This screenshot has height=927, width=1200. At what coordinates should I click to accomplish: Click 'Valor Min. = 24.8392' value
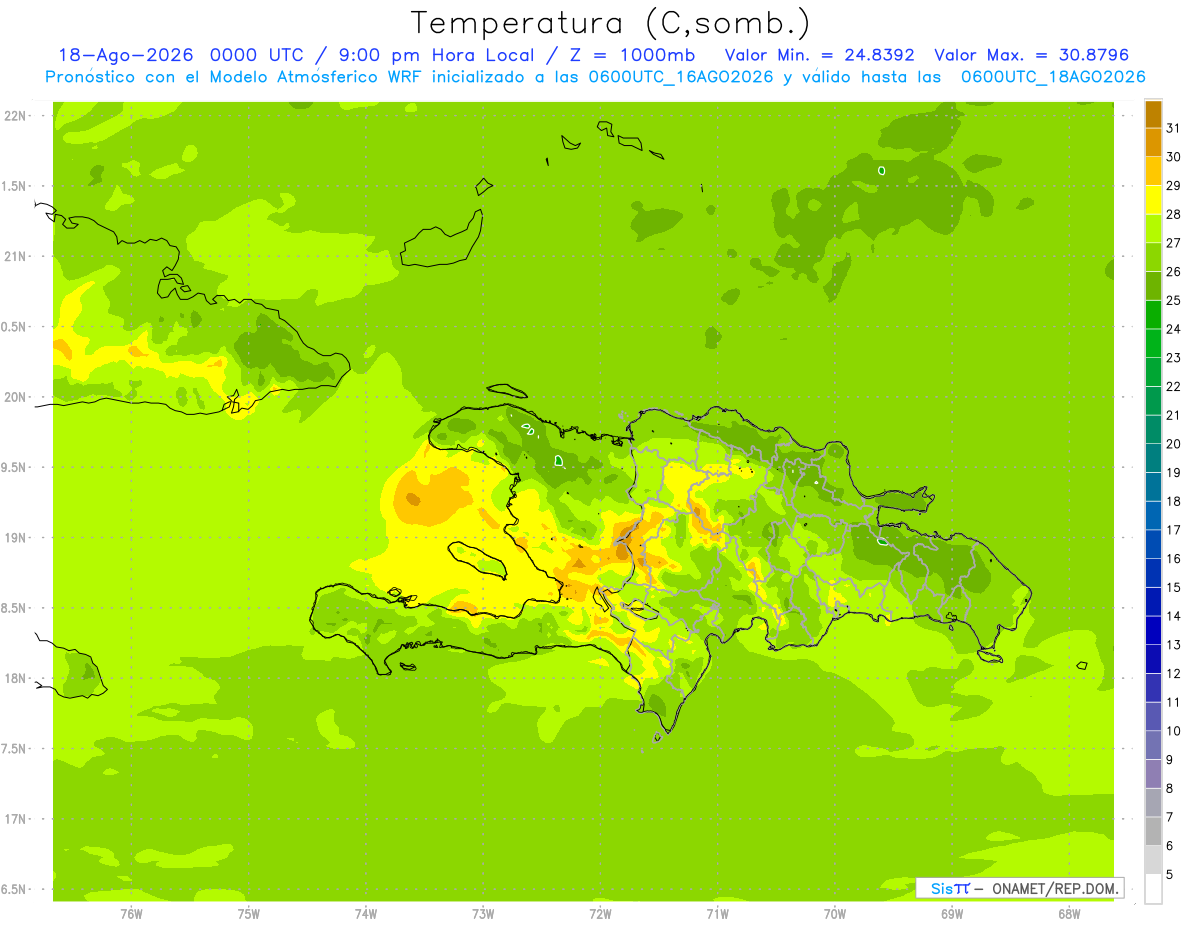pos(820,55)
